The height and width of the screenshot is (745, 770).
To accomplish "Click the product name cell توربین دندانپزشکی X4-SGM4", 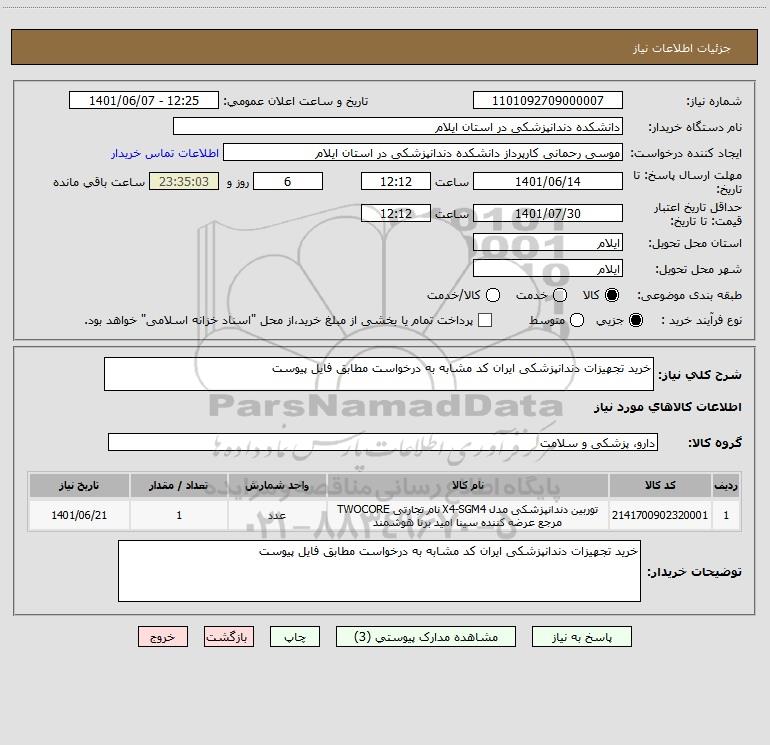I will (468, 515).
